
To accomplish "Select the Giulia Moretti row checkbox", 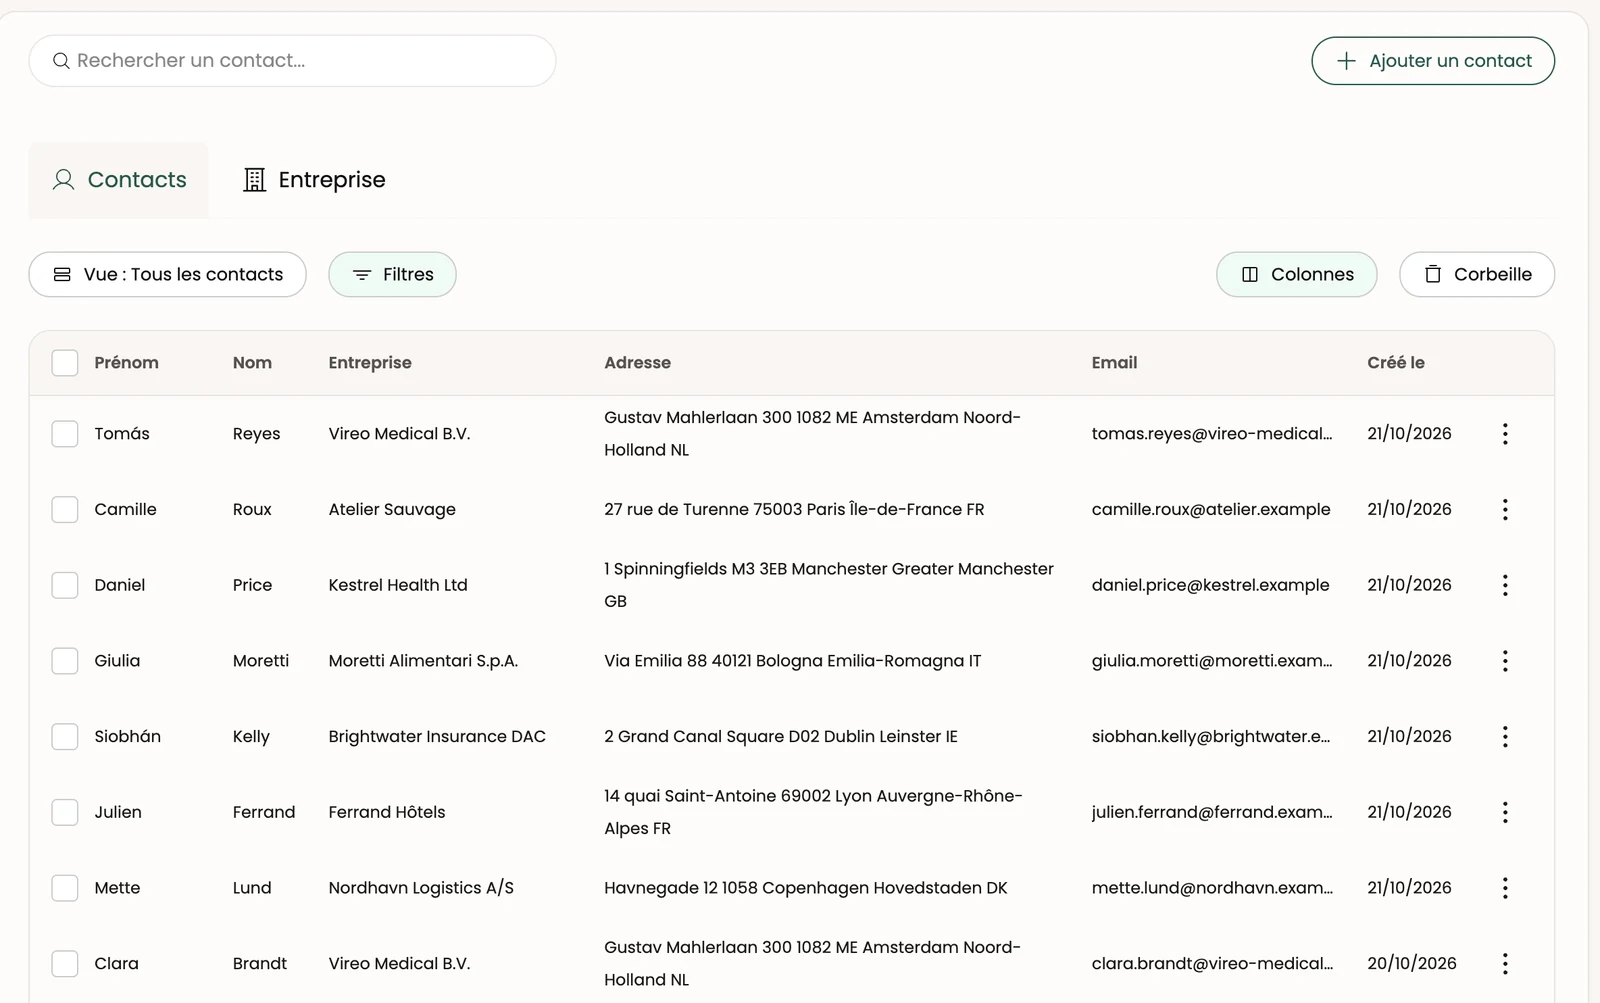I will click(x=65, y=660).
